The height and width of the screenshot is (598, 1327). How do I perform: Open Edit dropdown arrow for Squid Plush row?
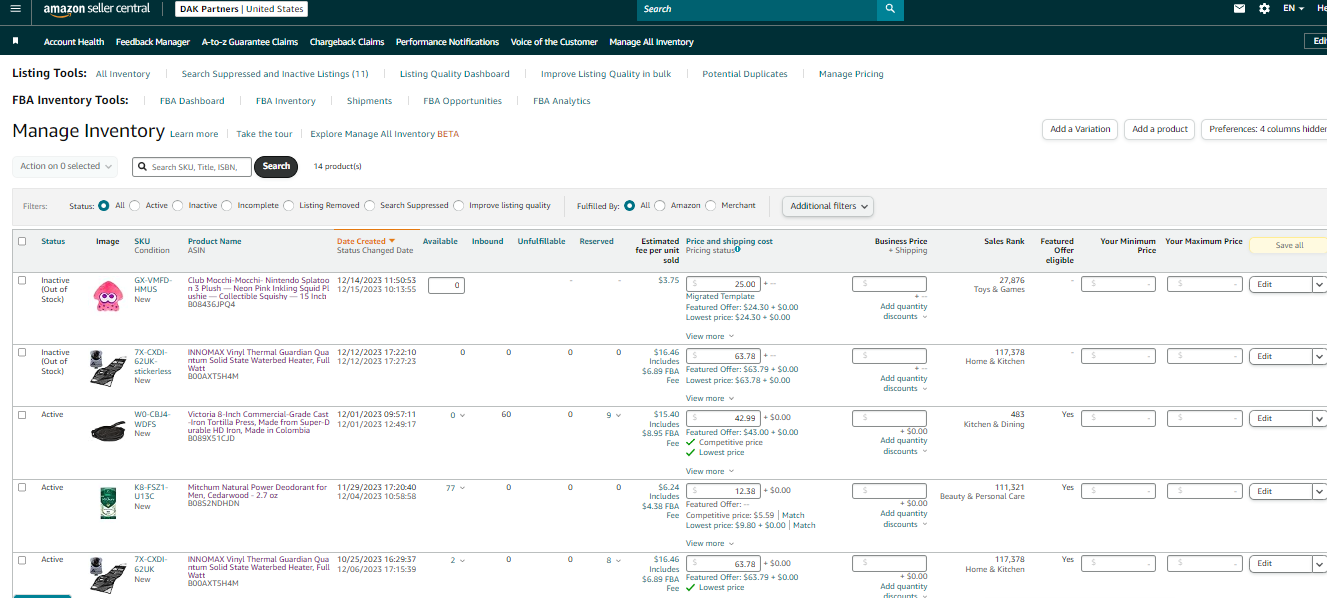click(1319, 284)
